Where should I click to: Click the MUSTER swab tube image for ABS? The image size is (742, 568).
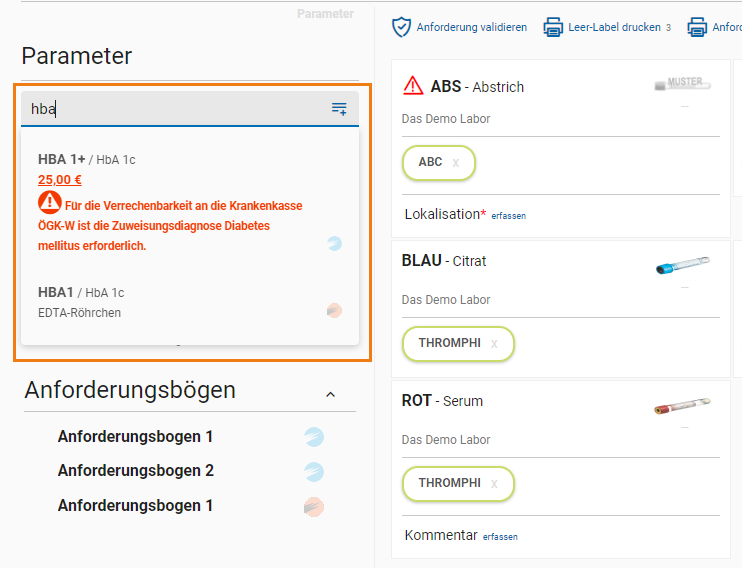click(x=682, y=84)
